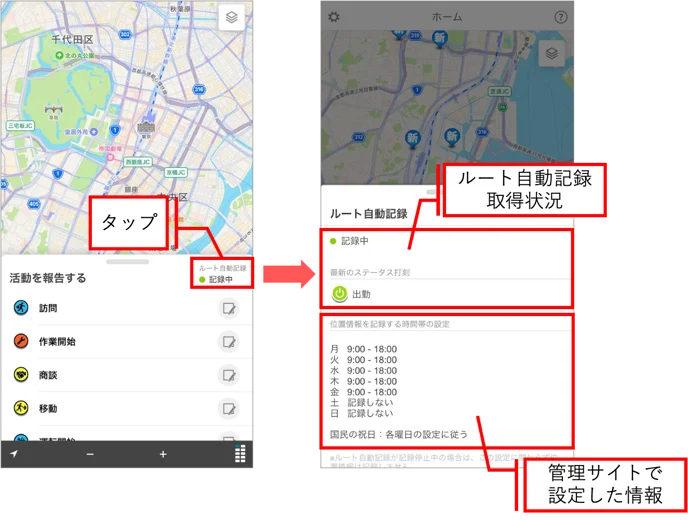Tap the 商談 handshake icon

tap(21, 375)
